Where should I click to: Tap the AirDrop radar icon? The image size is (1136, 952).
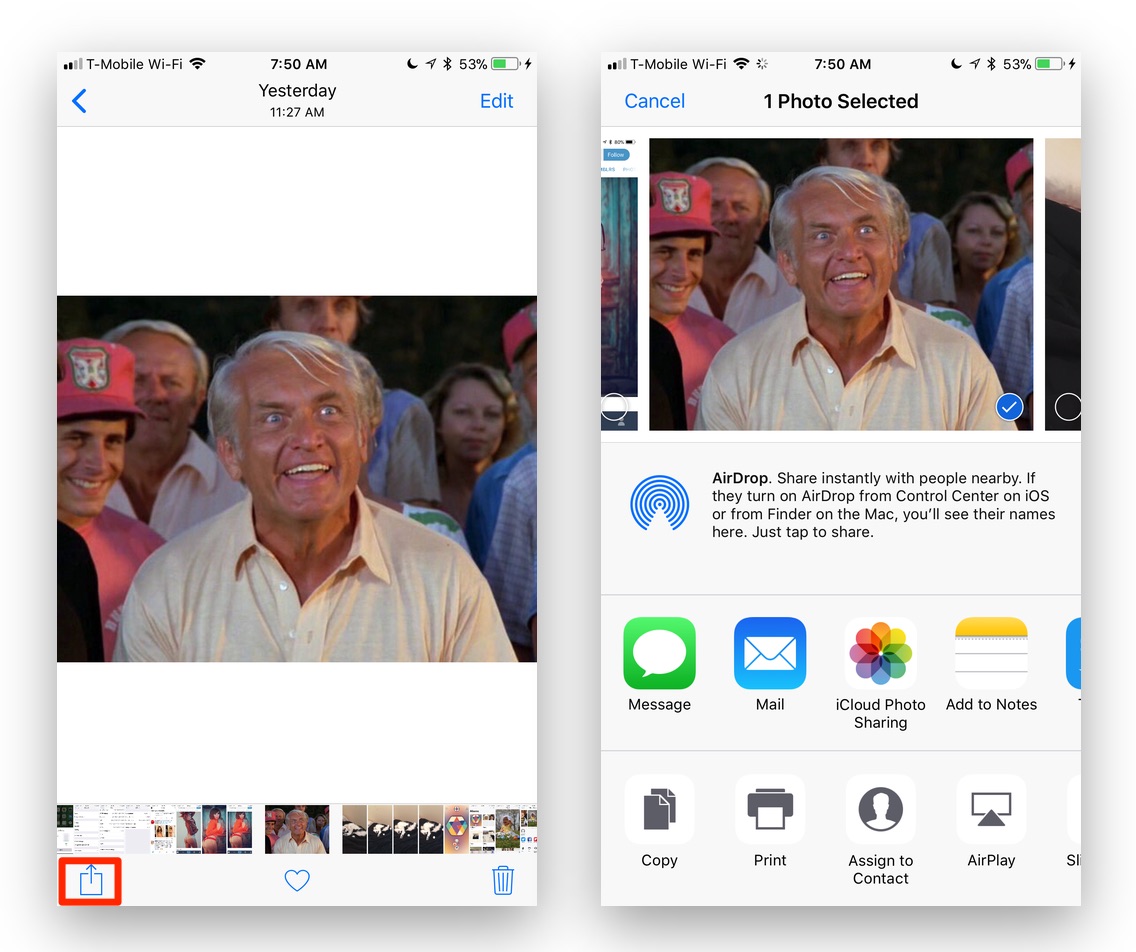tap(659, 502)
